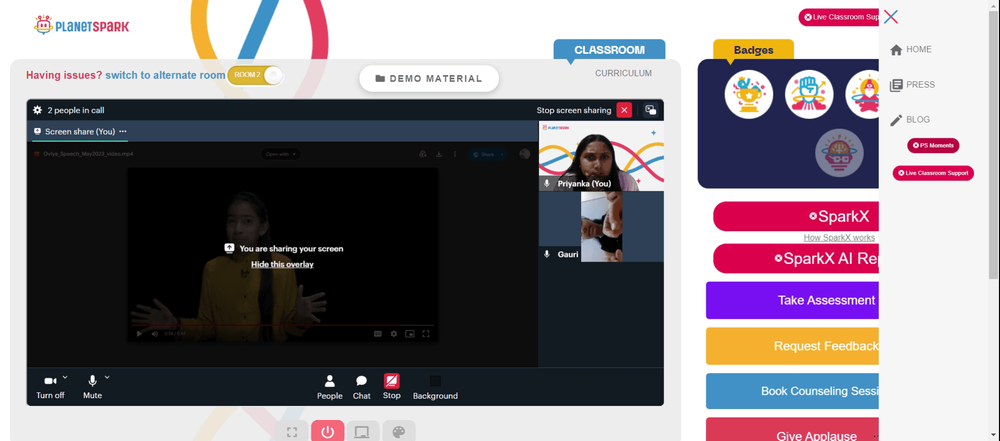This screenshot has height=441, width=1000.
Task: Mute the microphone button
Action: (92, 381)
